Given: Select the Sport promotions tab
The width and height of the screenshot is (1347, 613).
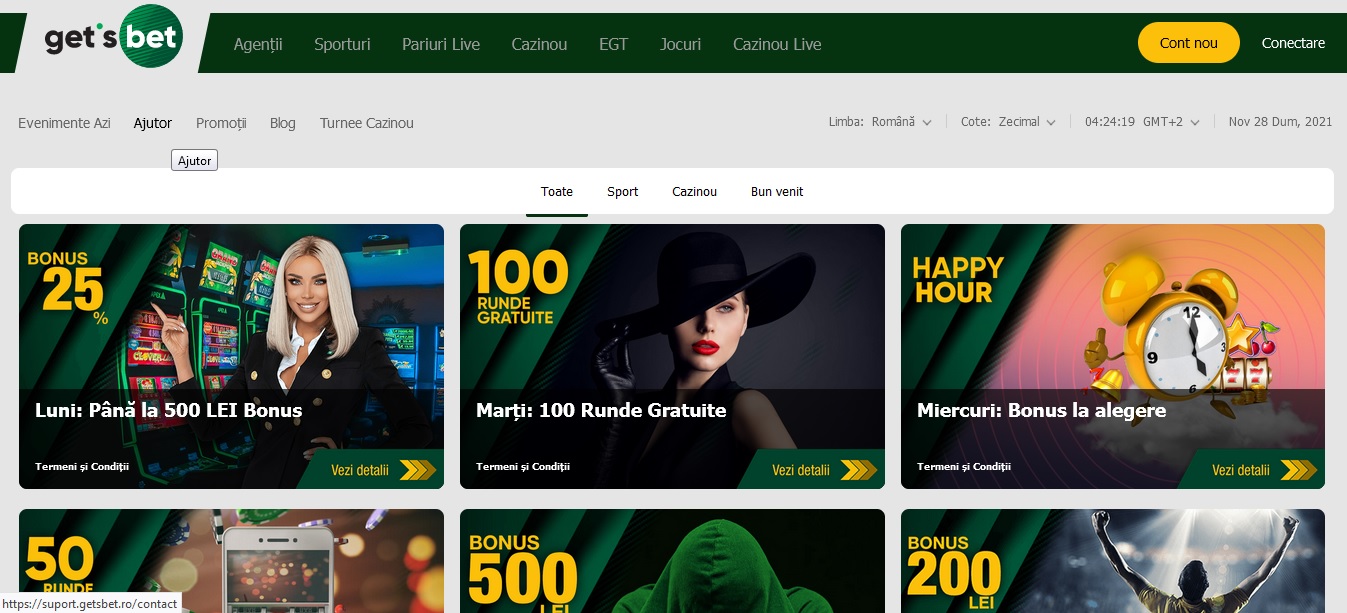Looking at the screenshot, I should [x=622, y=192].
